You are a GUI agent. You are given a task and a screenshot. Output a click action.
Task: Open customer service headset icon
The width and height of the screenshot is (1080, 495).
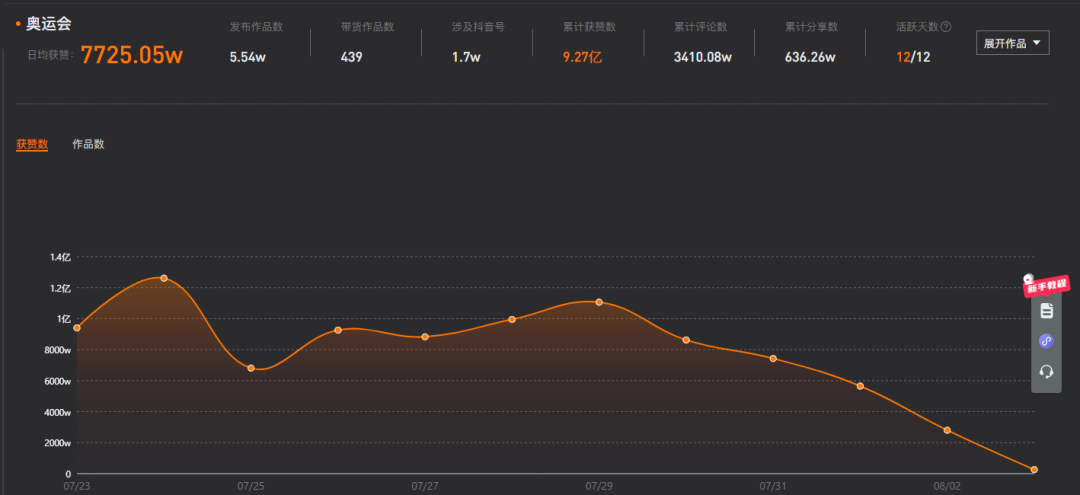click(1046, 372)
